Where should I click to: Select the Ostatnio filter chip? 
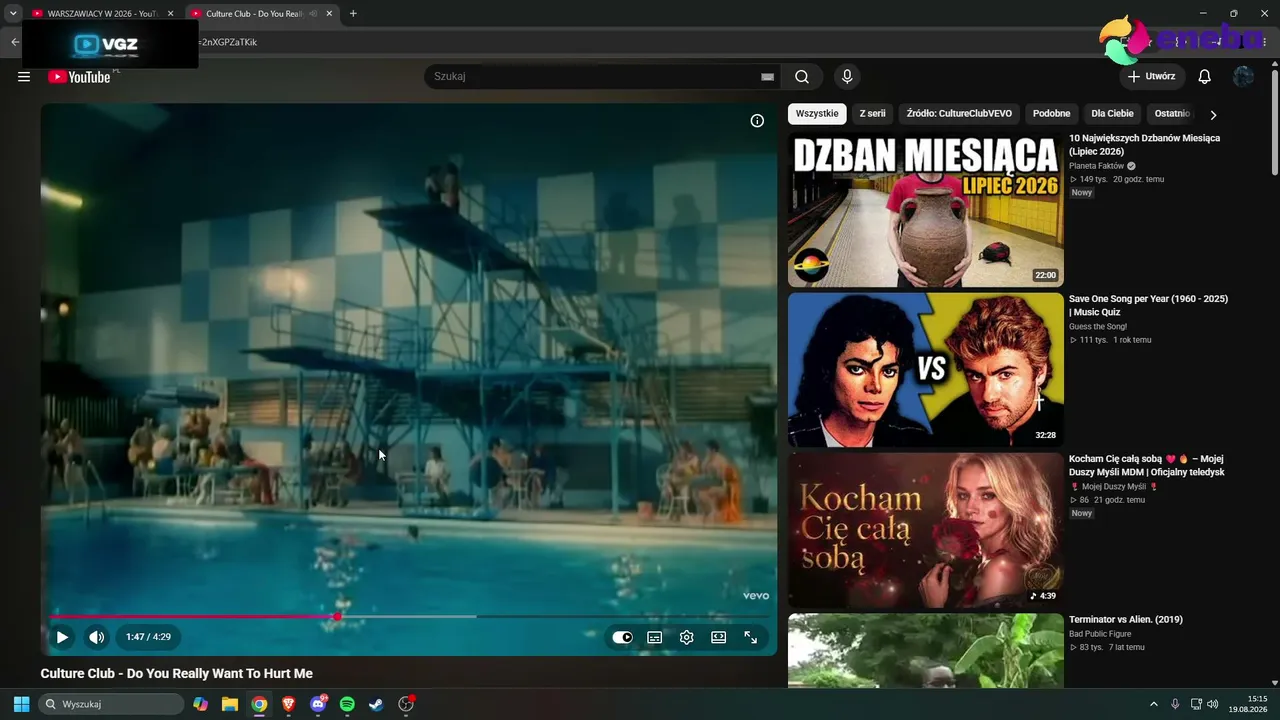tap(1172, 114)
